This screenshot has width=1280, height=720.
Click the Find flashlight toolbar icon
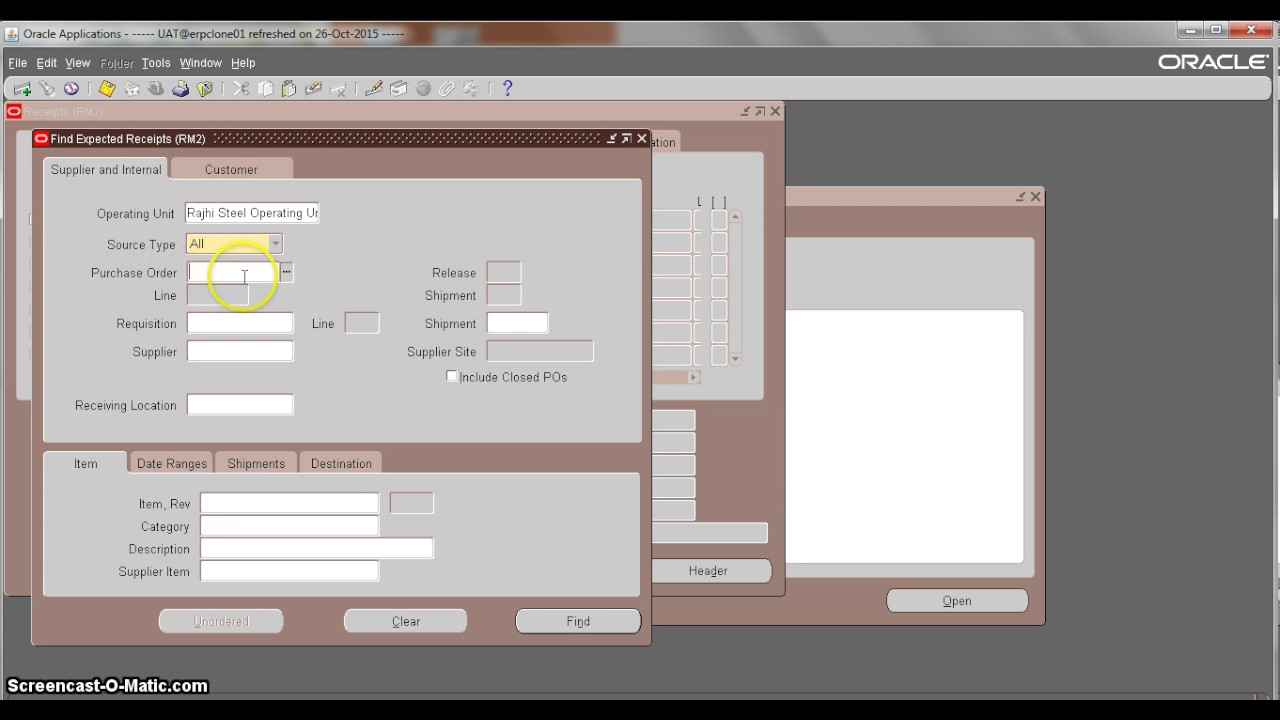46,89
